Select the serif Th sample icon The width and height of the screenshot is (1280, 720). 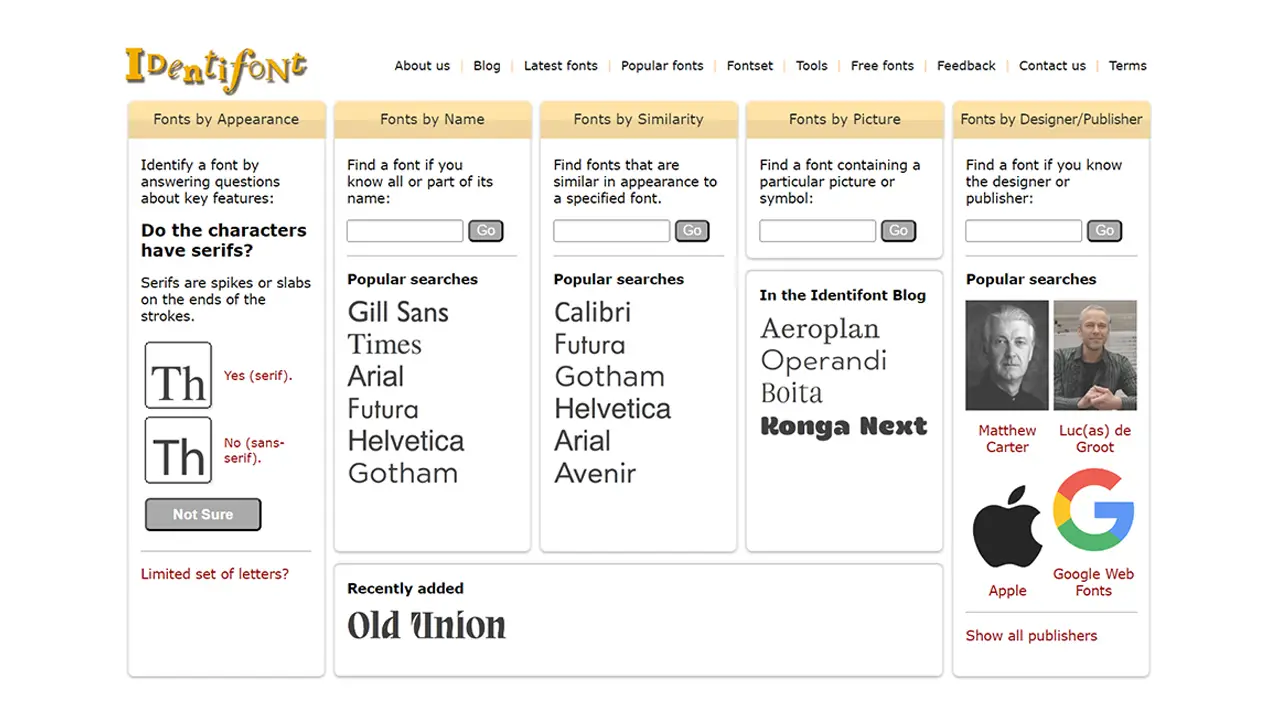[x=178, y=375]
